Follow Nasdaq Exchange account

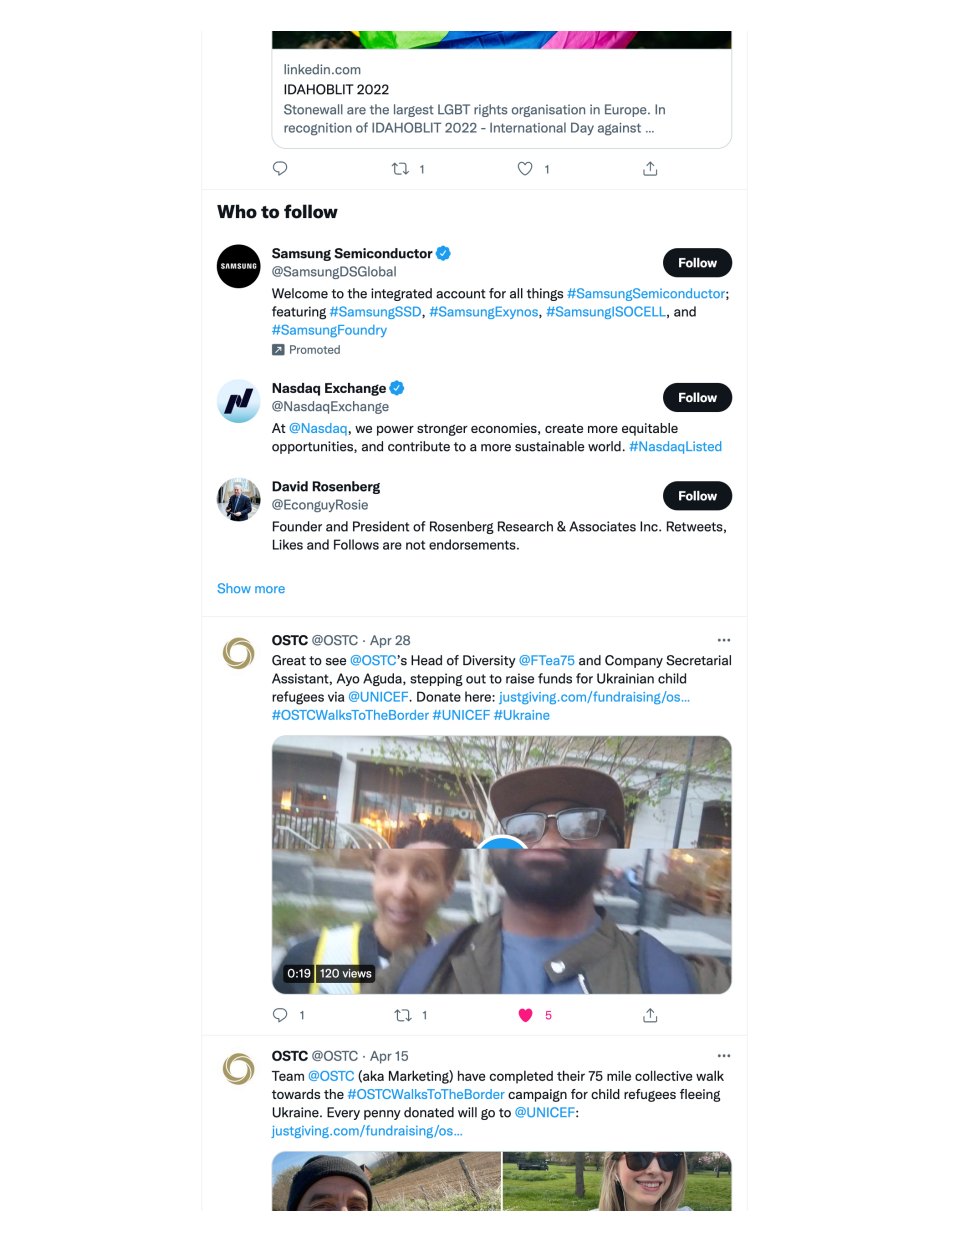pos(697,398)
